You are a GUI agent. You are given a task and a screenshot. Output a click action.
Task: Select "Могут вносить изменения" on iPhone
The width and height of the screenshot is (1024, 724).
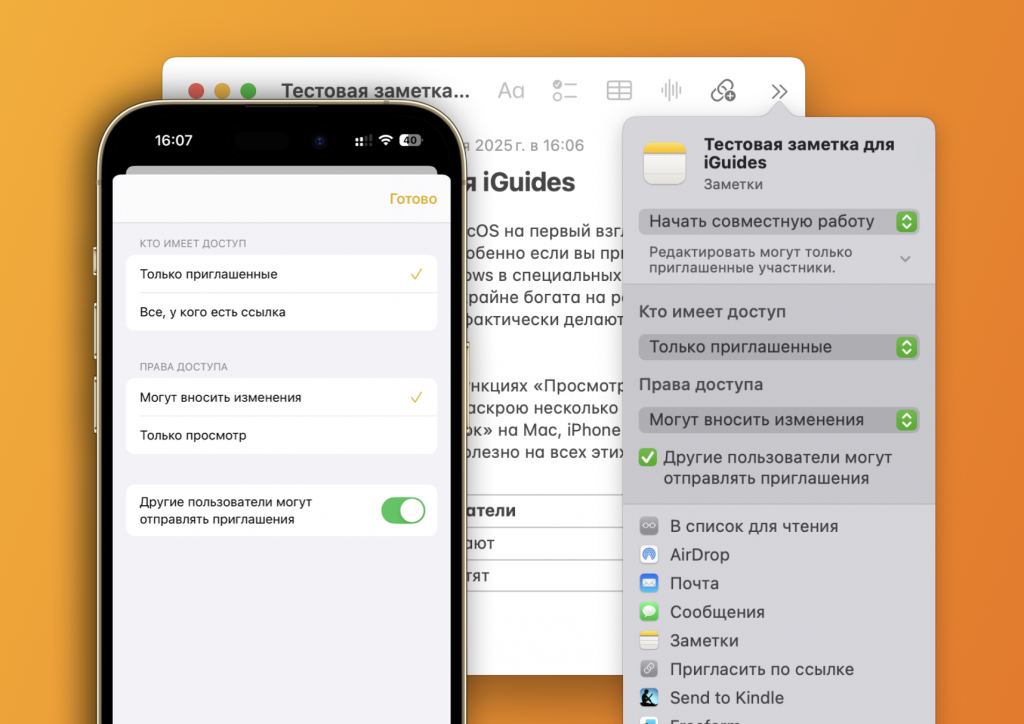281,398
